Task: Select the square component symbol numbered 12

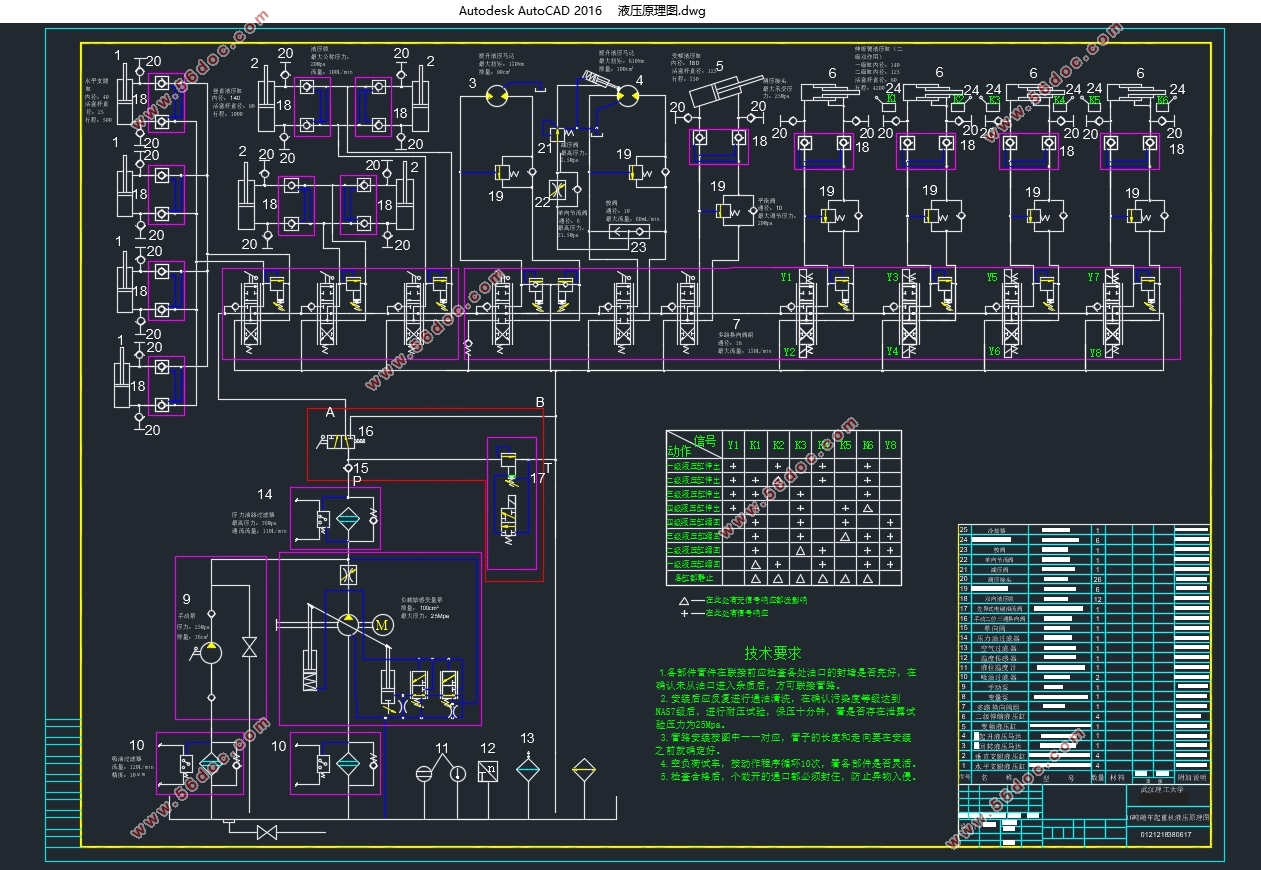Action: [489, 772]
